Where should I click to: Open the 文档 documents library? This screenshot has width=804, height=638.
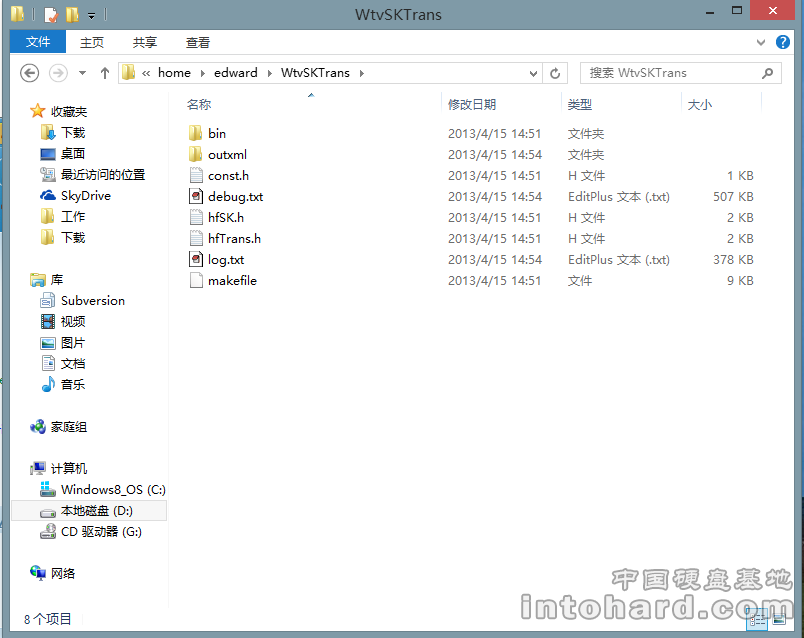(x=73, y=364)
